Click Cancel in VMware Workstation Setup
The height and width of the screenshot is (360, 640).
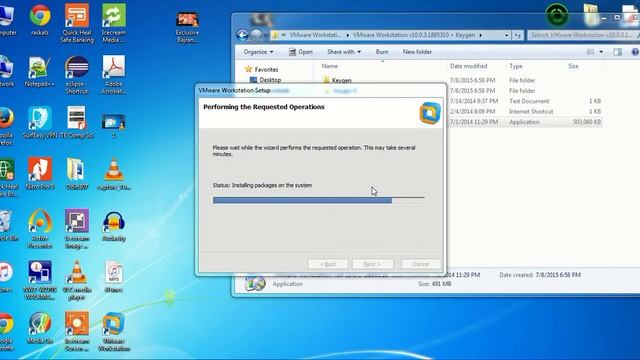421,264
